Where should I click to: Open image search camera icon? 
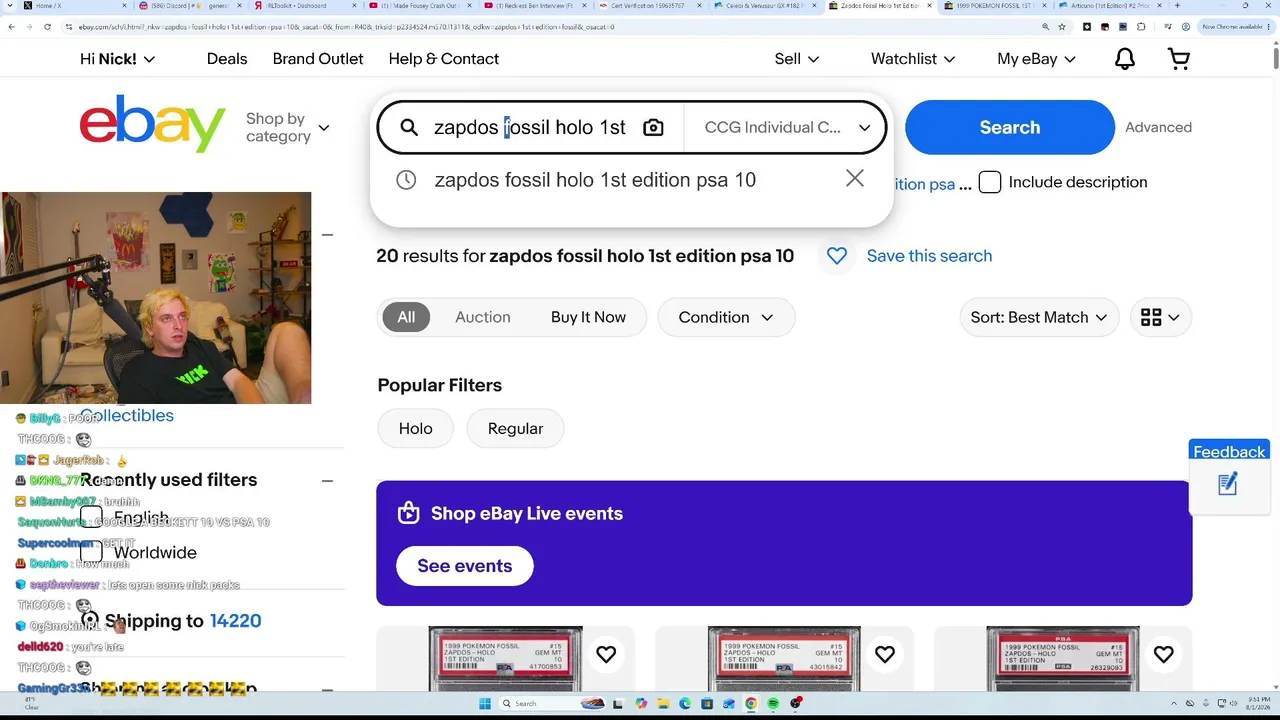coord(653,127)
